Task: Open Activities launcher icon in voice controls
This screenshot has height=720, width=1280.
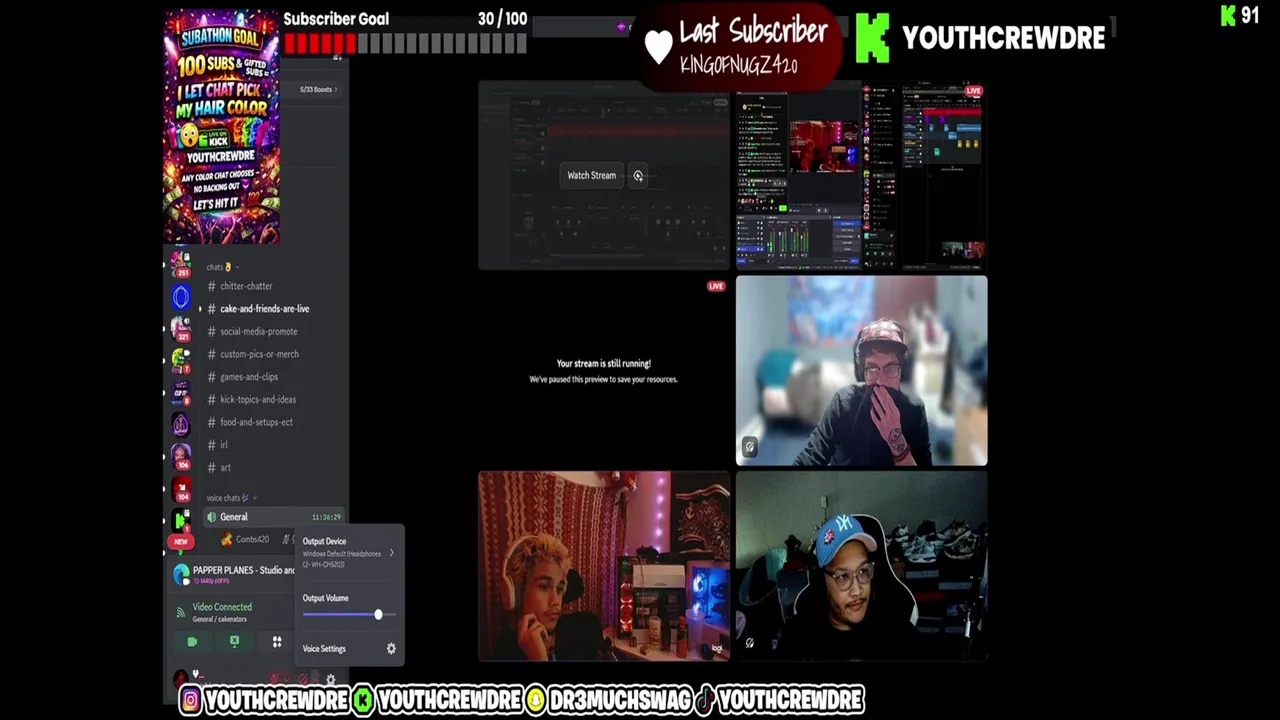Action: click(x=277, y=642)
